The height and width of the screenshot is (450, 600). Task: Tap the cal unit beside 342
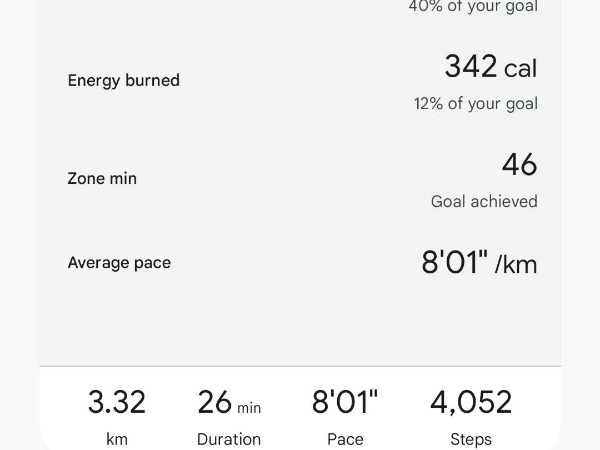520,69
